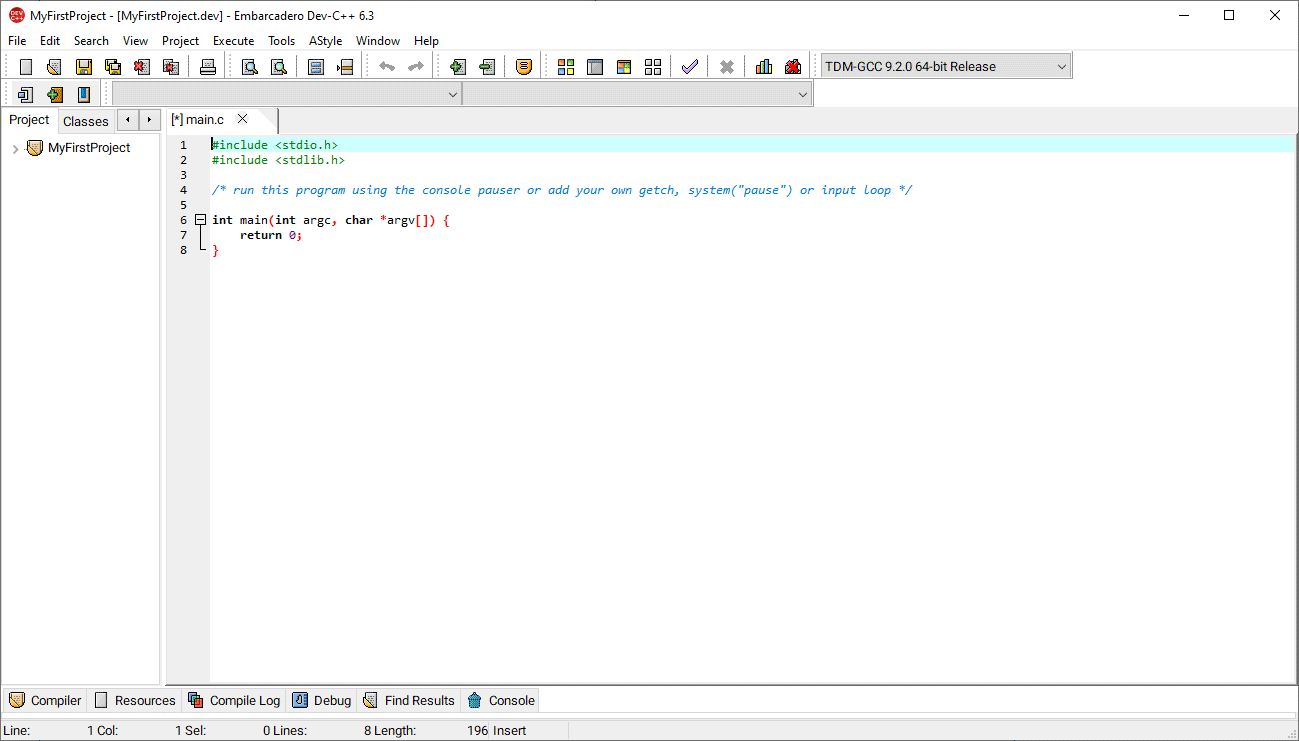Open the TDM-GCC compiler set dropdown
The width and height of the screenshot is (1299, 741).
(x=945, y=67)
